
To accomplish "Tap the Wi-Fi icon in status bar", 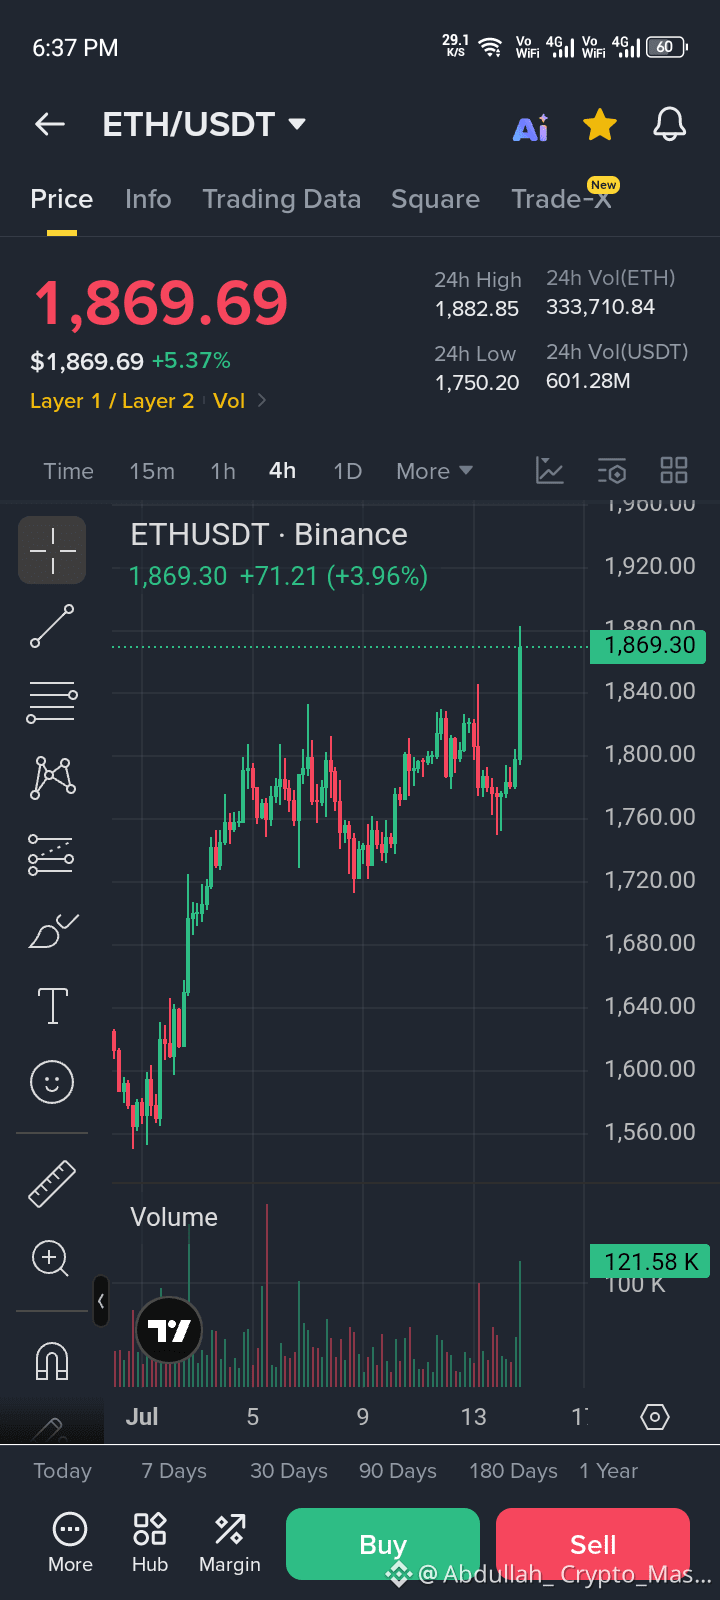I will [x=490, y=47].
